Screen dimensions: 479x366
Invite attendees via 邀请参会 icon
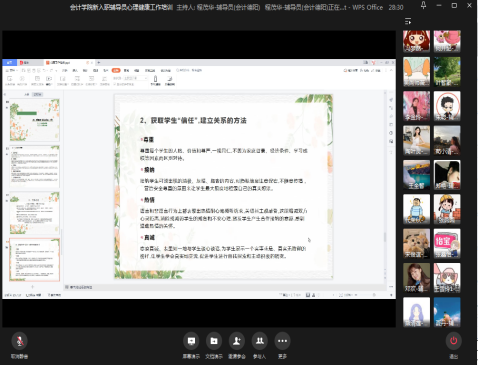[x=237, y=341]
